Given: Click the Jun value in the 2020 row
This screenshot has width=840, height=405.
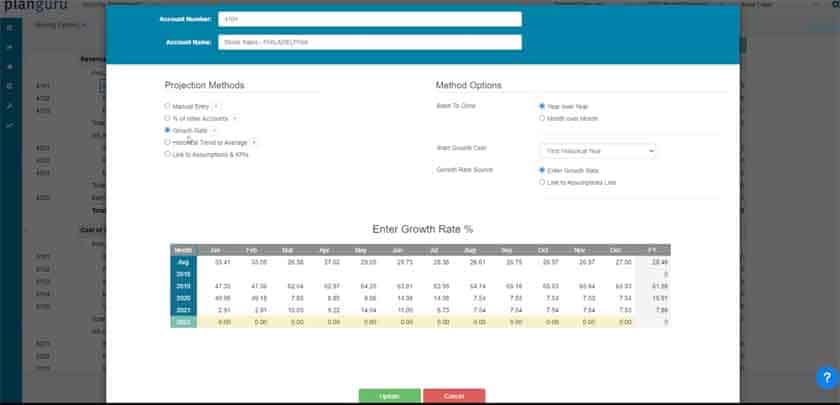Looking at the screenshot, I should (404, 298).
